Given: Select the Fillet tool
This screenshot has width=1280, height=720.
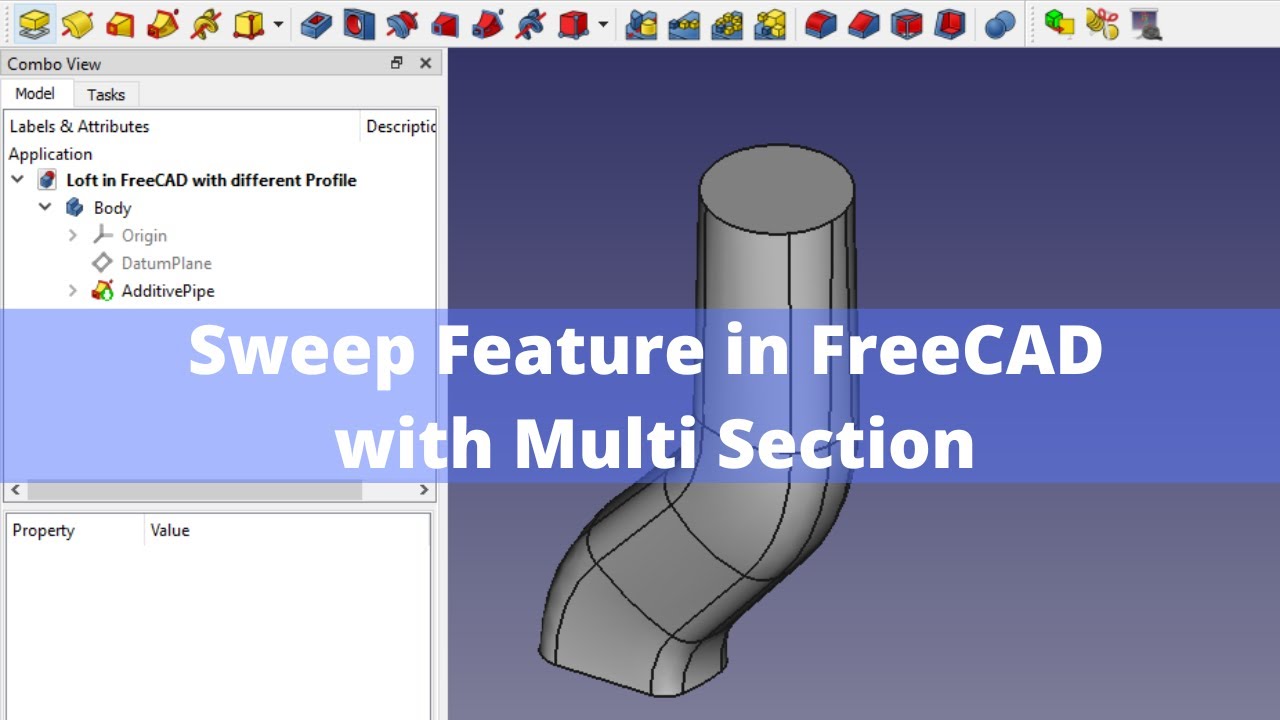Looking at the screenshot, I should 820,23.
